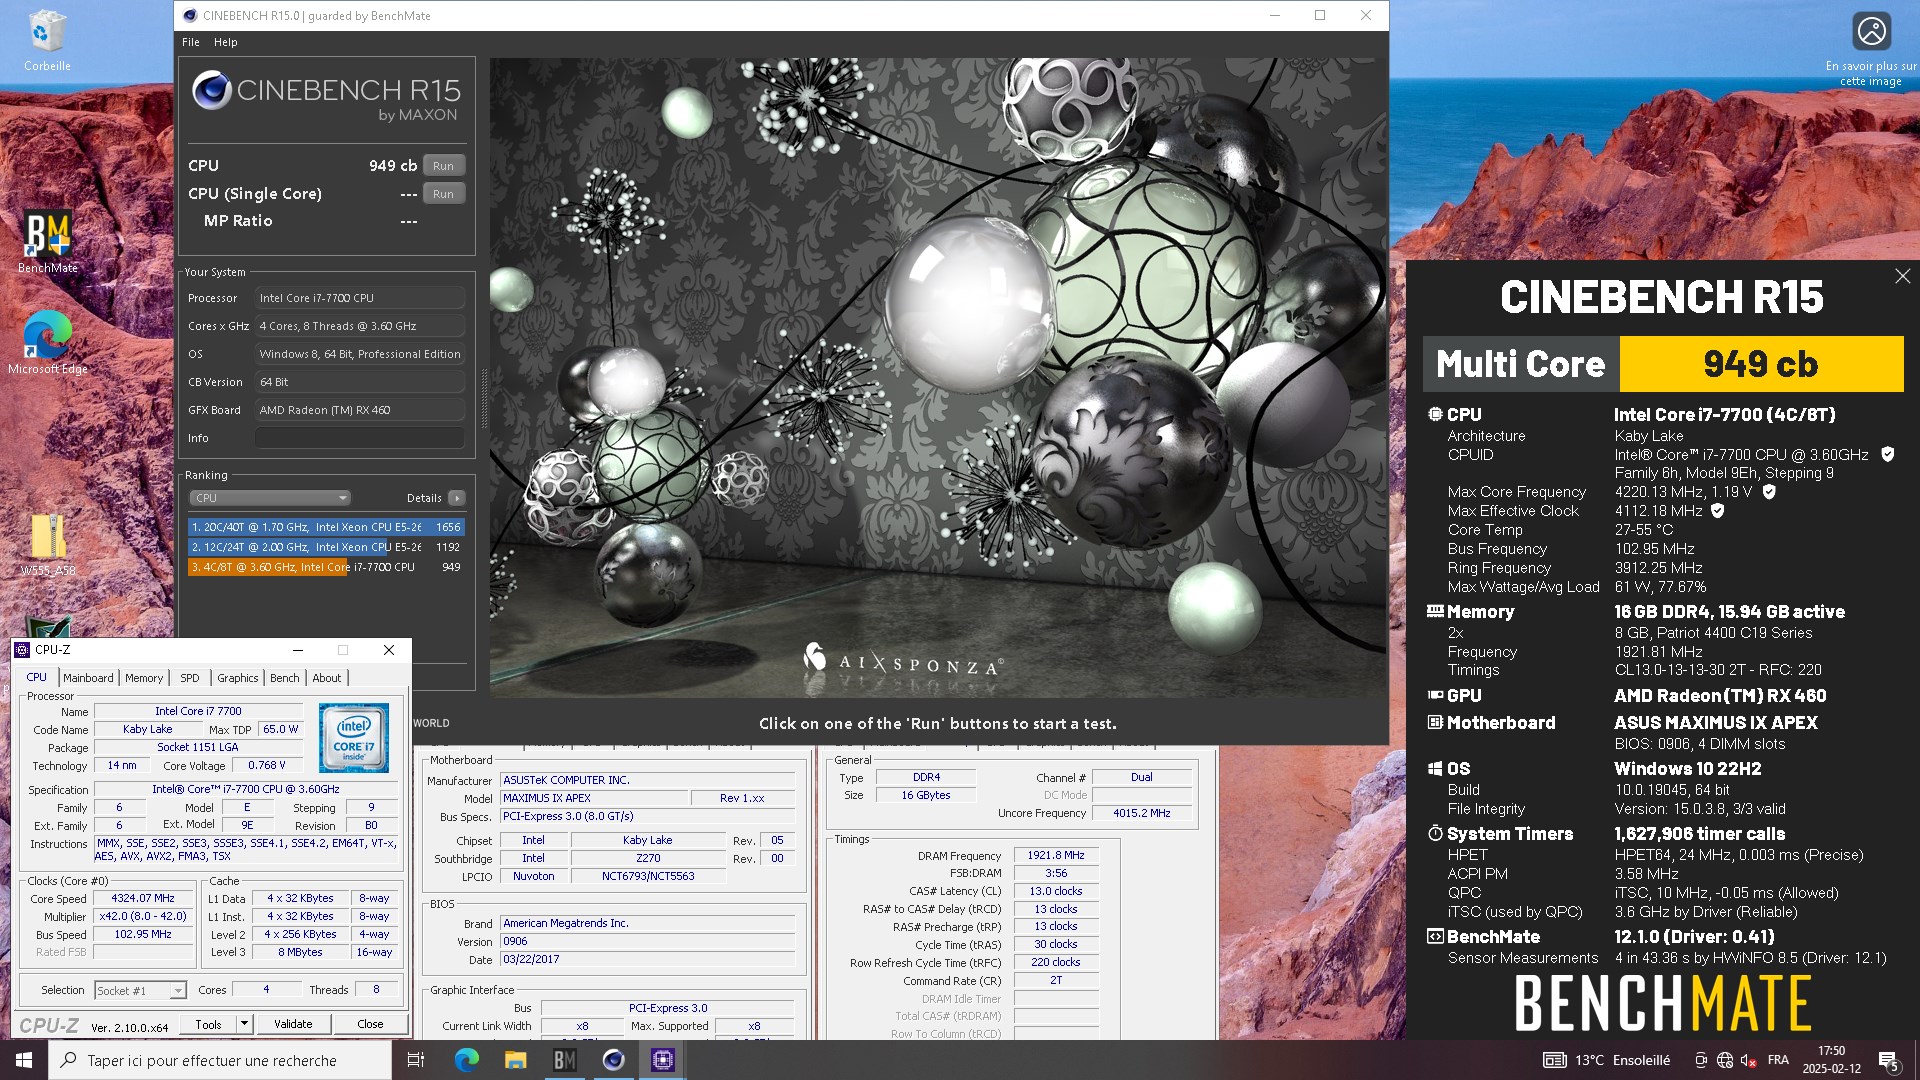Open the BenchMate desktop shortcut
The width and height of the screenshot is (1920, 1080).
point(47,240)
